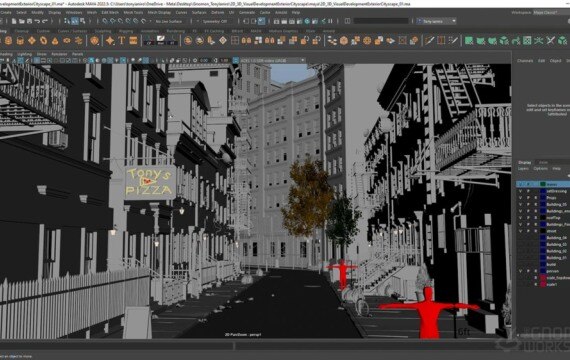Click the Multi-Cut knife shelf icon
The image size is (570, 360).
pos(430,40)
